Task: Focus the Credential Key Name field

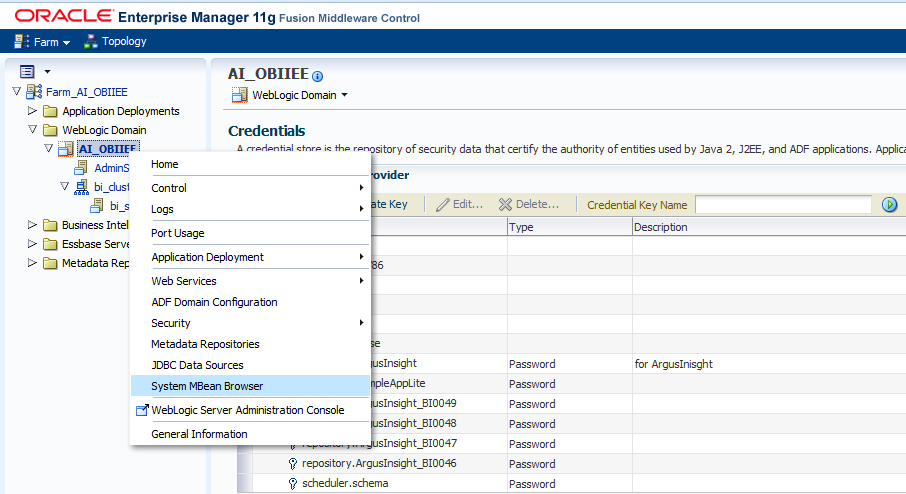Action: click(x=783, y=205)
